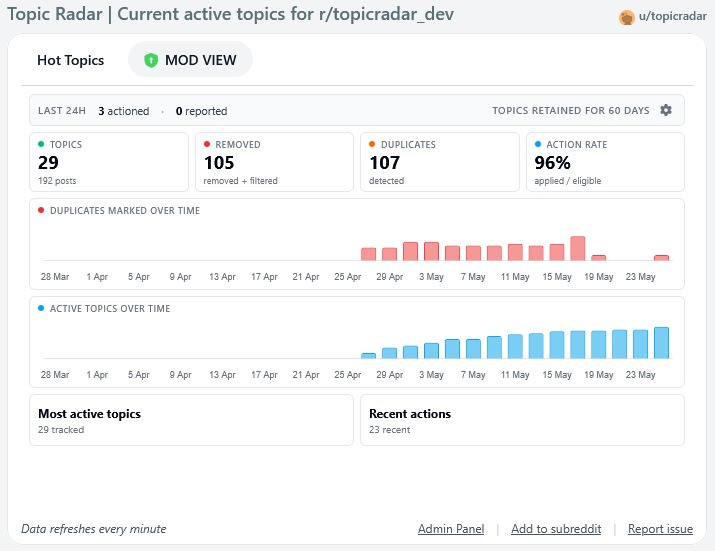The height and width of the screenshot is (551, 715).
Task: Click the Report issue link
Action: click(x=660, y=529)
